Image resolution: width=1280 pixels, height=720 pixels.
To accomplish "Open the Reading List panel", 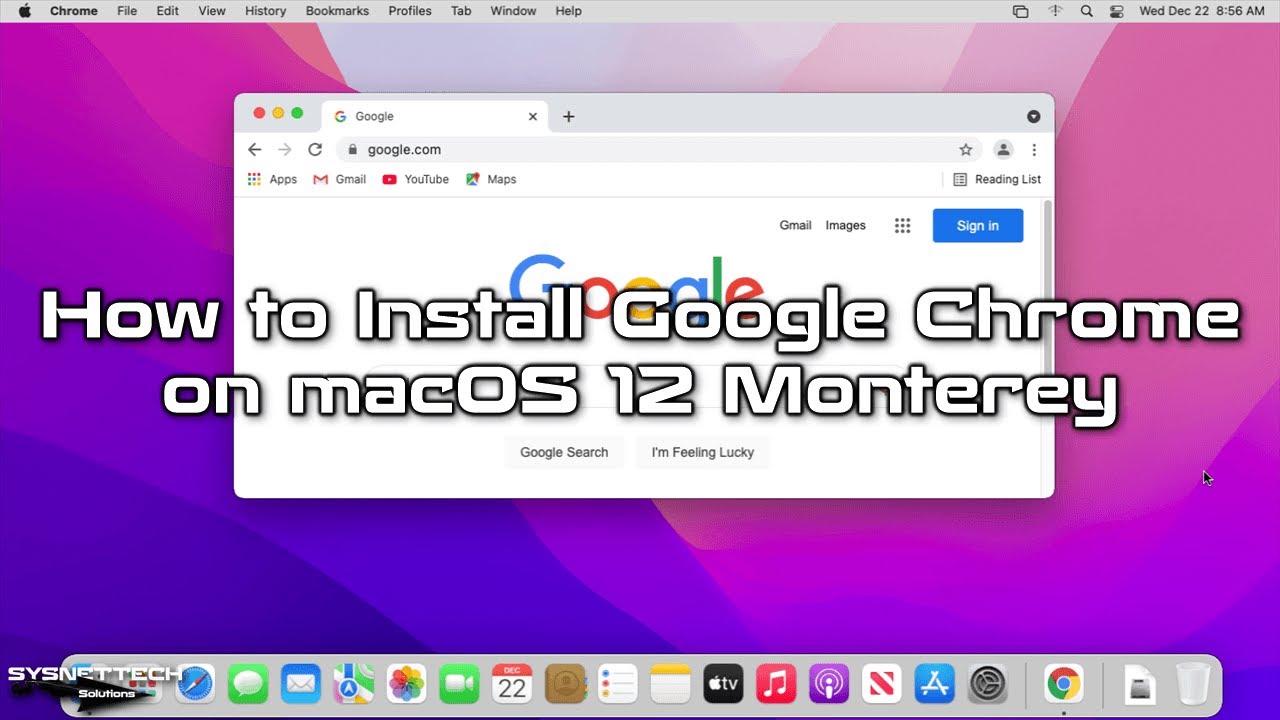I will 997,180.
